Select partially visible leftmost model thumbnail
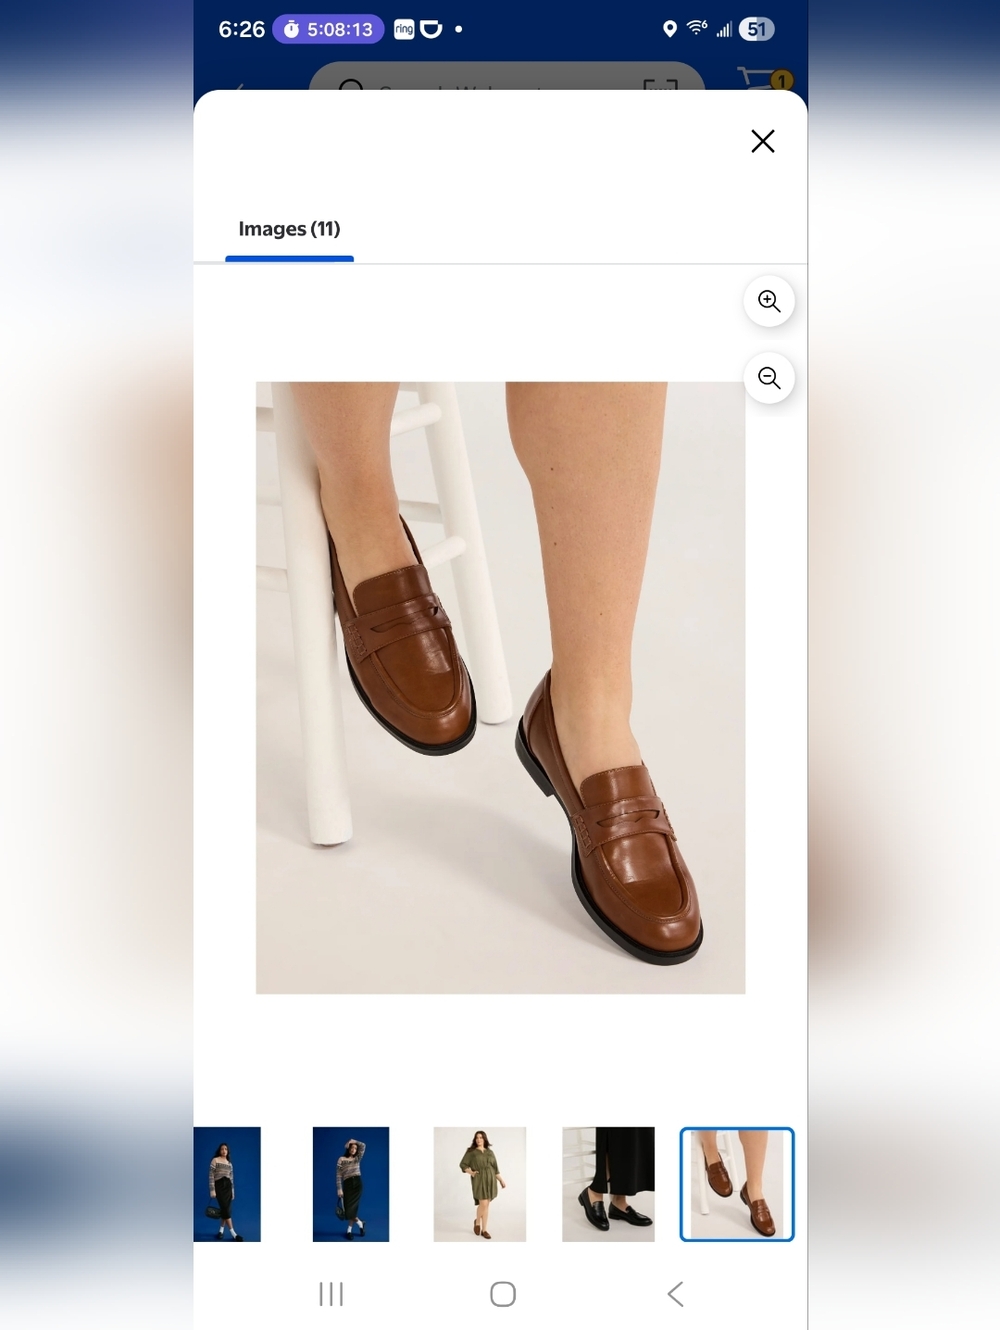This screenshot has height=1330, width=1000. click(x=227, y=1184)
